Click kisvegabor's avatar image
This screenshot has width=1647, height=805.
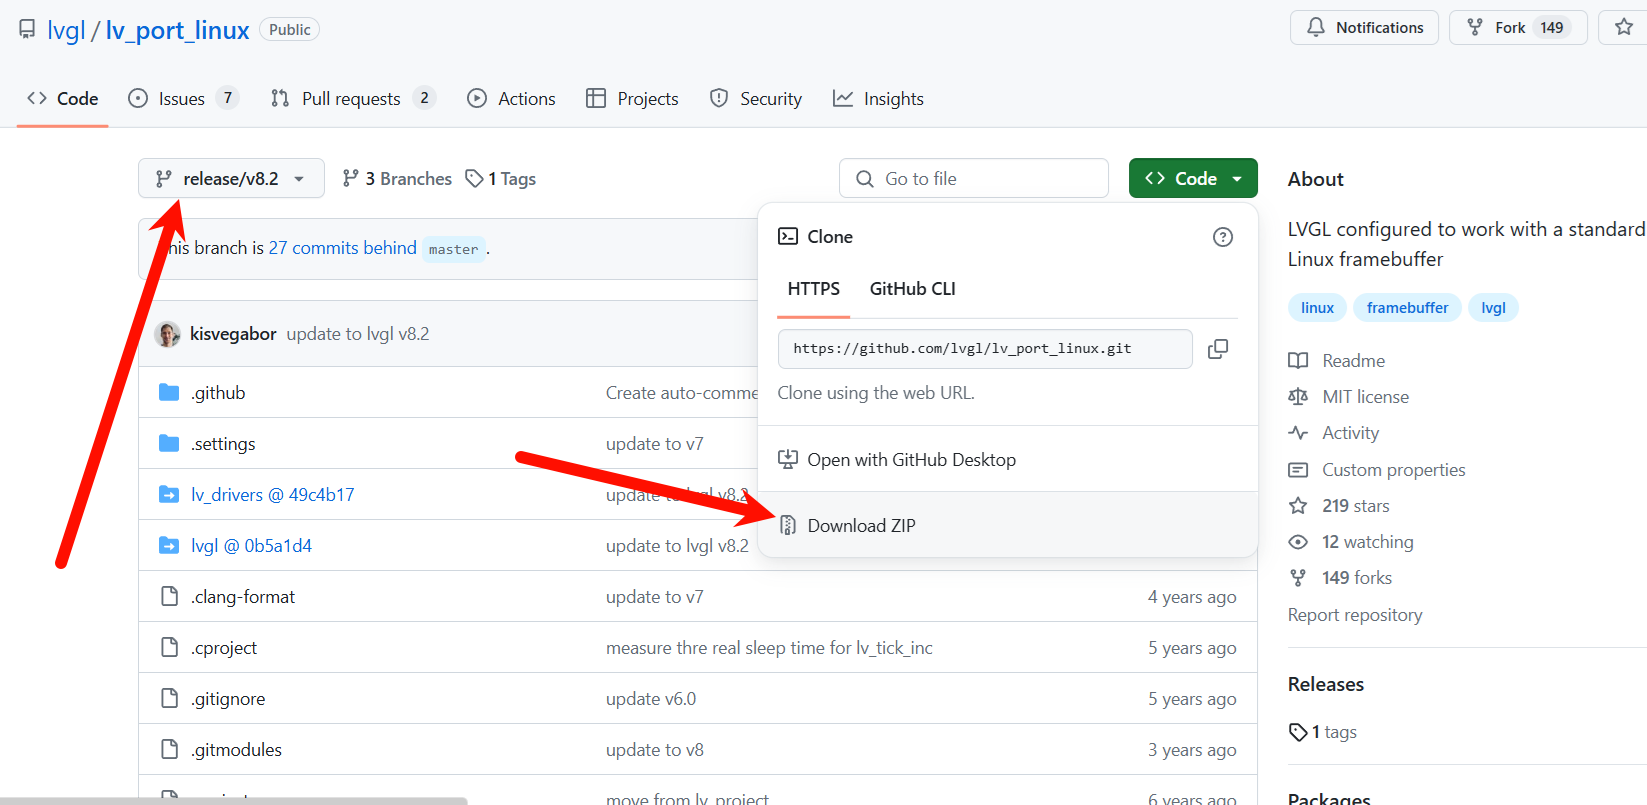pyautogui.click(x=167, y=334)
